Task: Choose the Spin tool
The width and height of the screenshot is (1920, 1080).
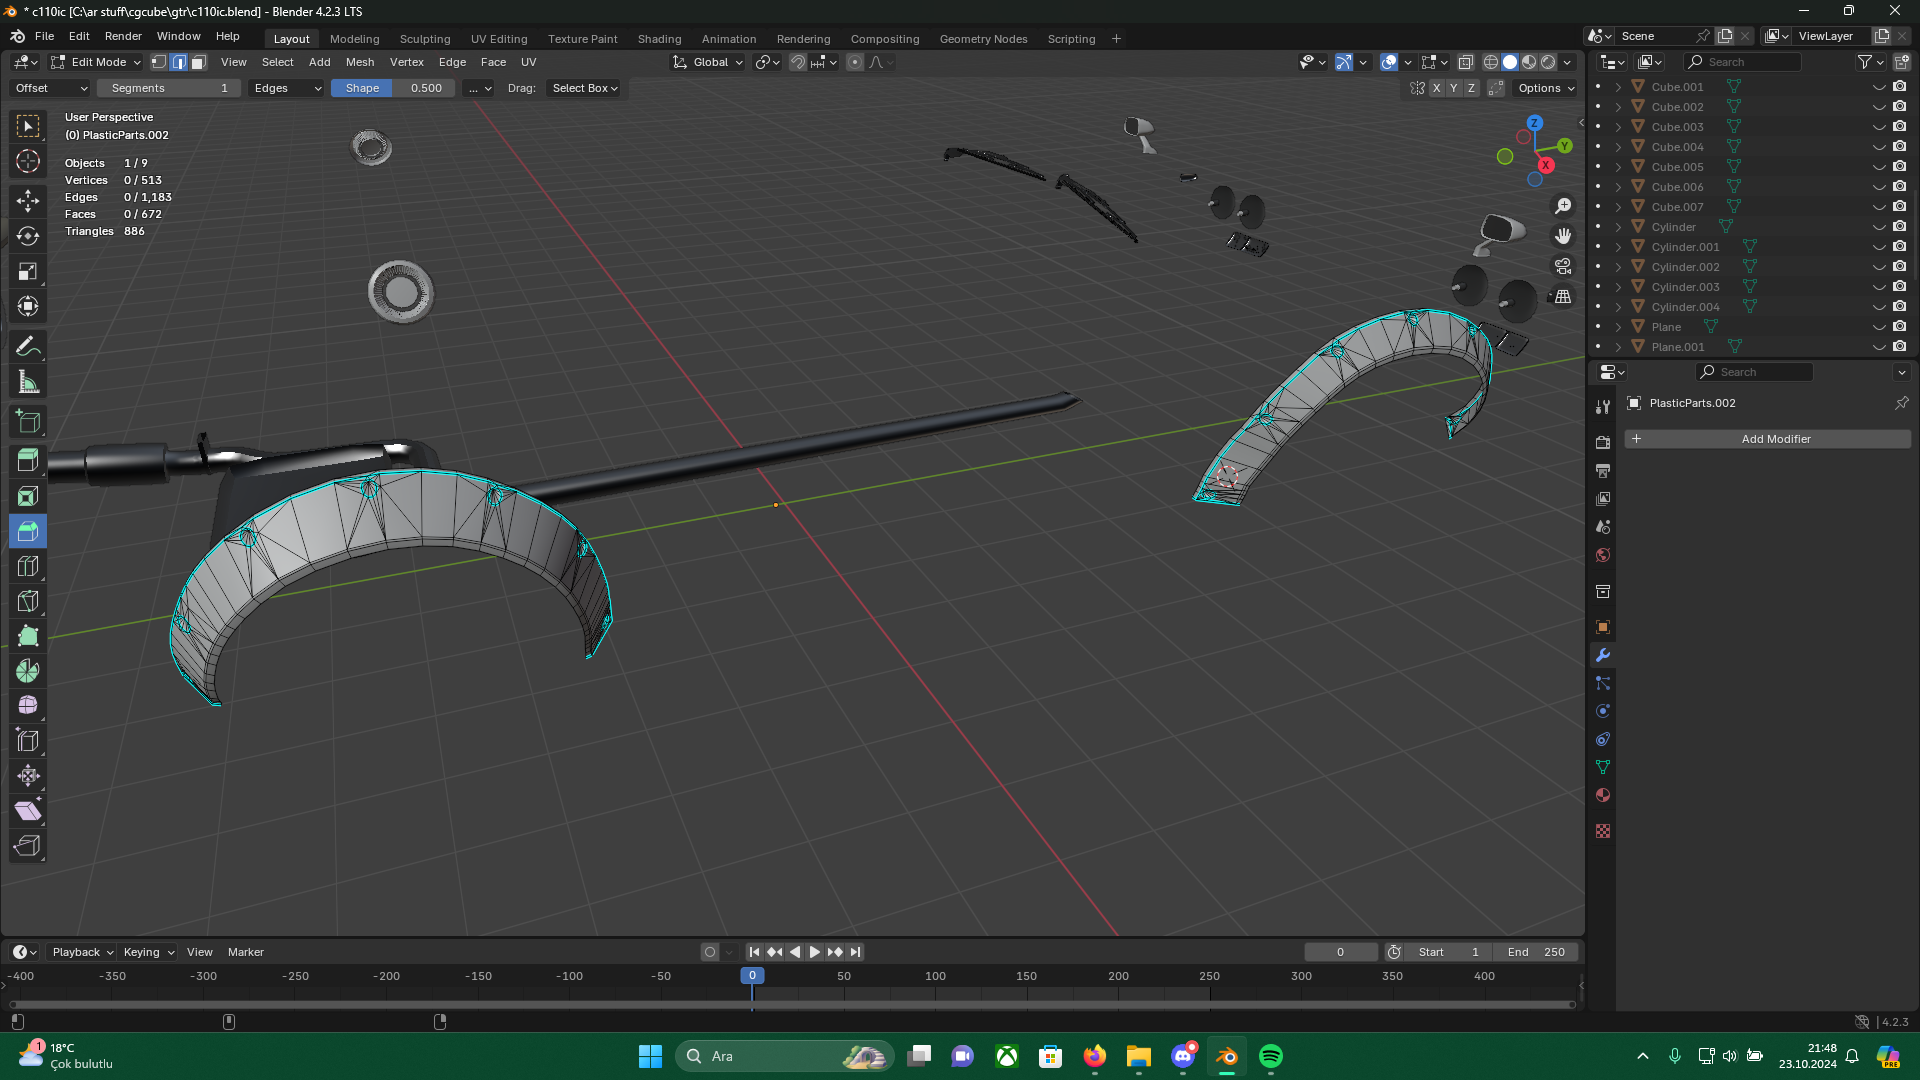Action: point(28,671)
